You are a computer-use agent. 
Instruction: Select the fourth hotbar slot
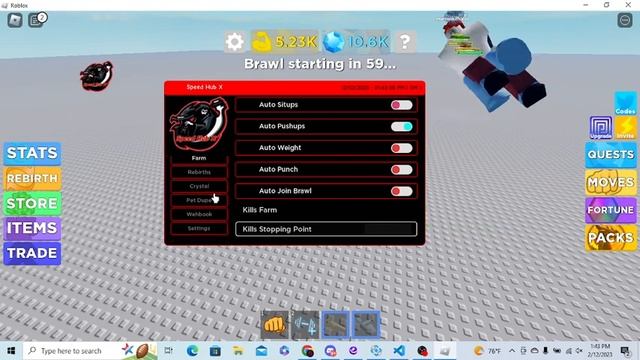click(x=366, y=325)
